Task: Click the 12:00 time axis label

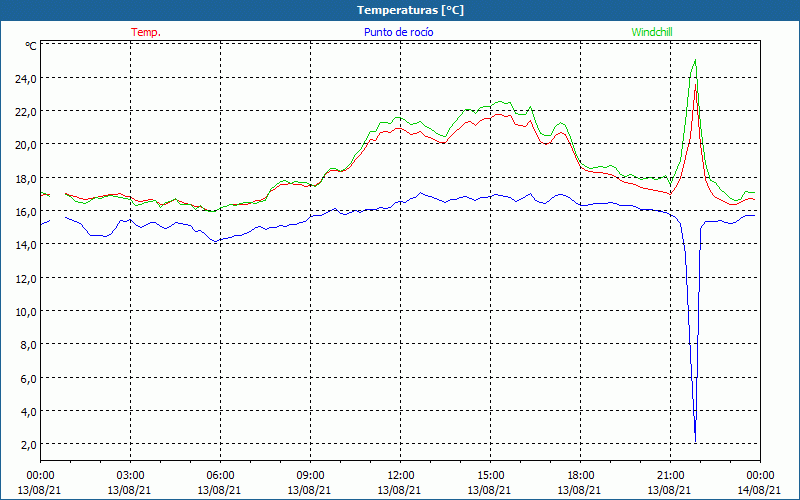Action: click(401, 476)
